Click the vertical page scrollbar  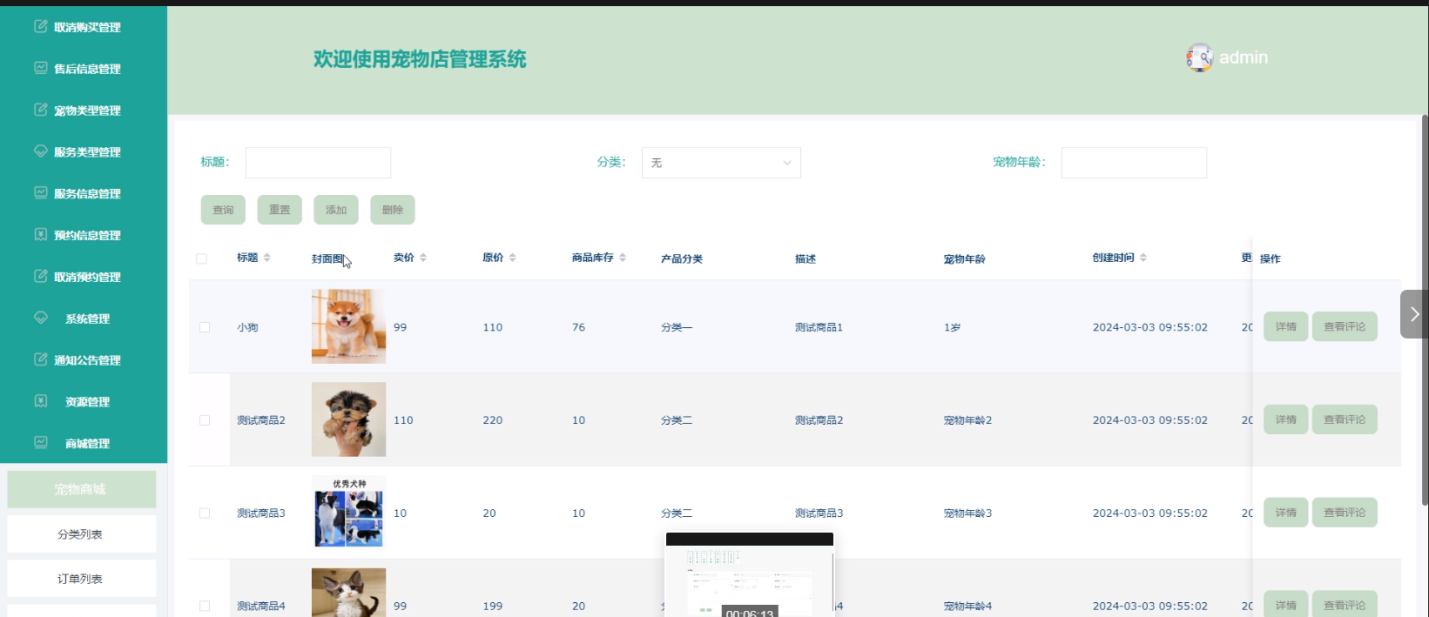pyautogui.click(x=1425, y=310)
